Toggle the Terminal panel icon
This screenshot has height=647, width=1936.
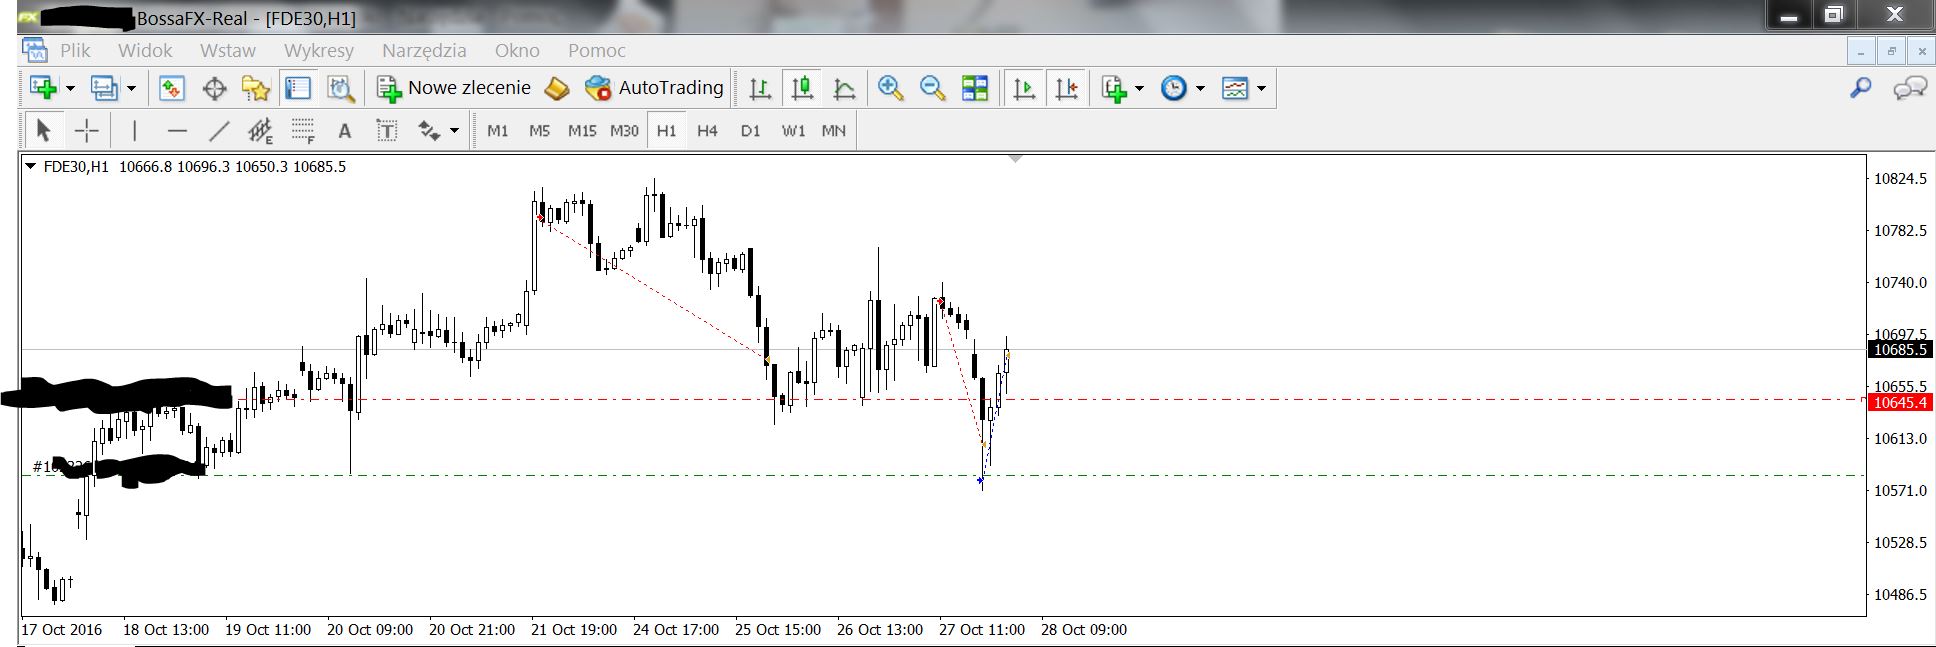(298, 88)
